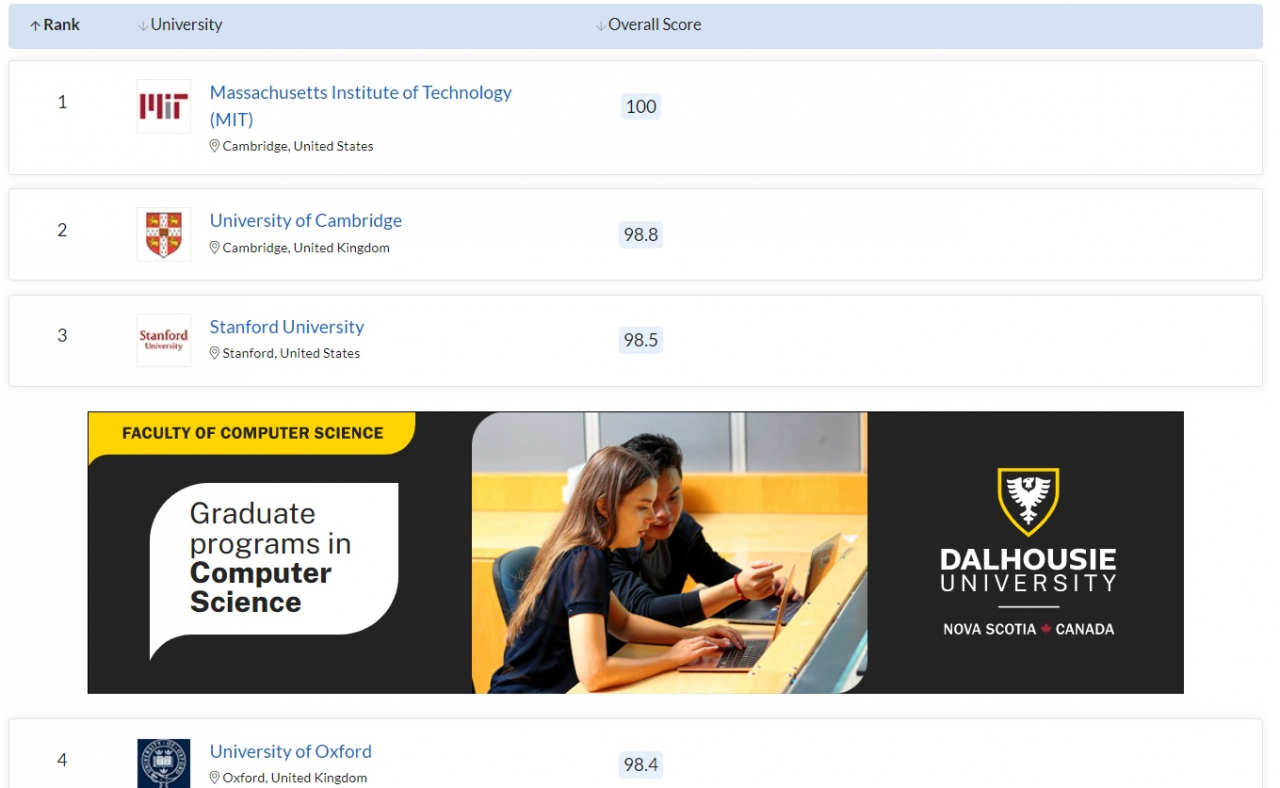Viewport: 1280px width, 788px height.
Task: Click the Cambridge, United Kingdom location text
Action: click(x=306, y=248)
